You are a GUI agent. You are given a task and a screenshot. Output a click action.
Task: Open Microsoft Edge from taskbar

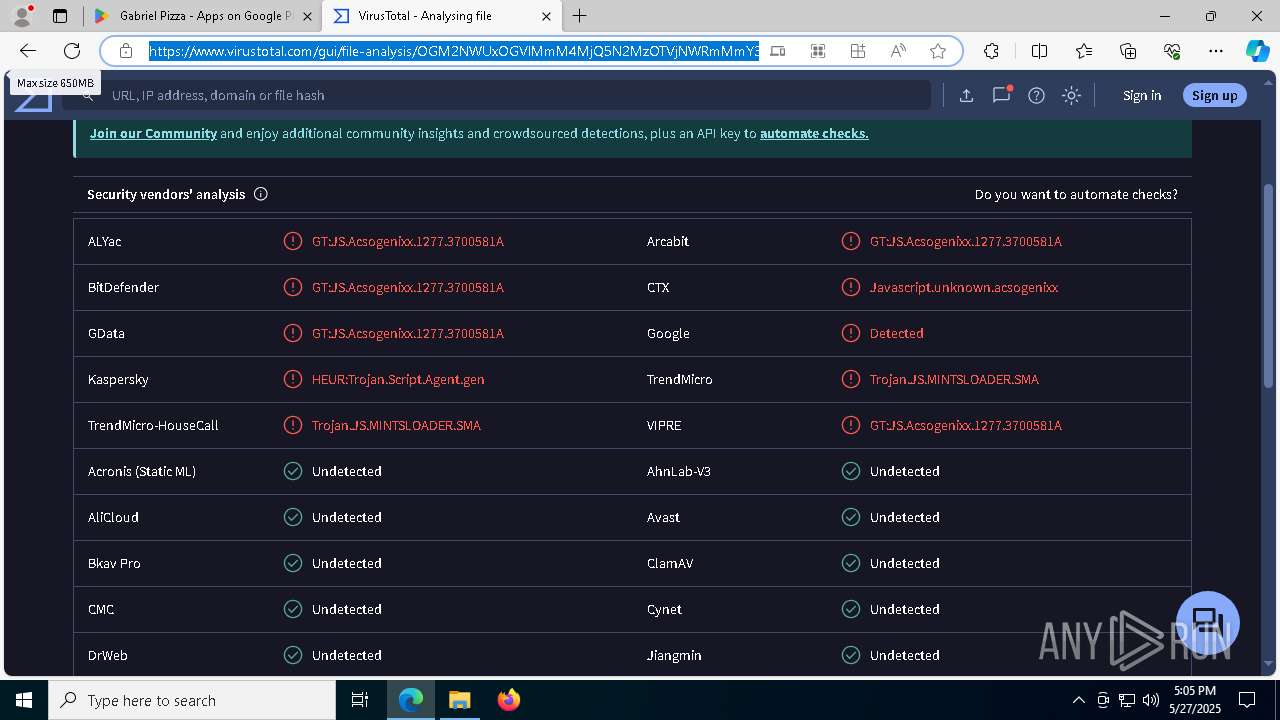[x=411, y=700]
